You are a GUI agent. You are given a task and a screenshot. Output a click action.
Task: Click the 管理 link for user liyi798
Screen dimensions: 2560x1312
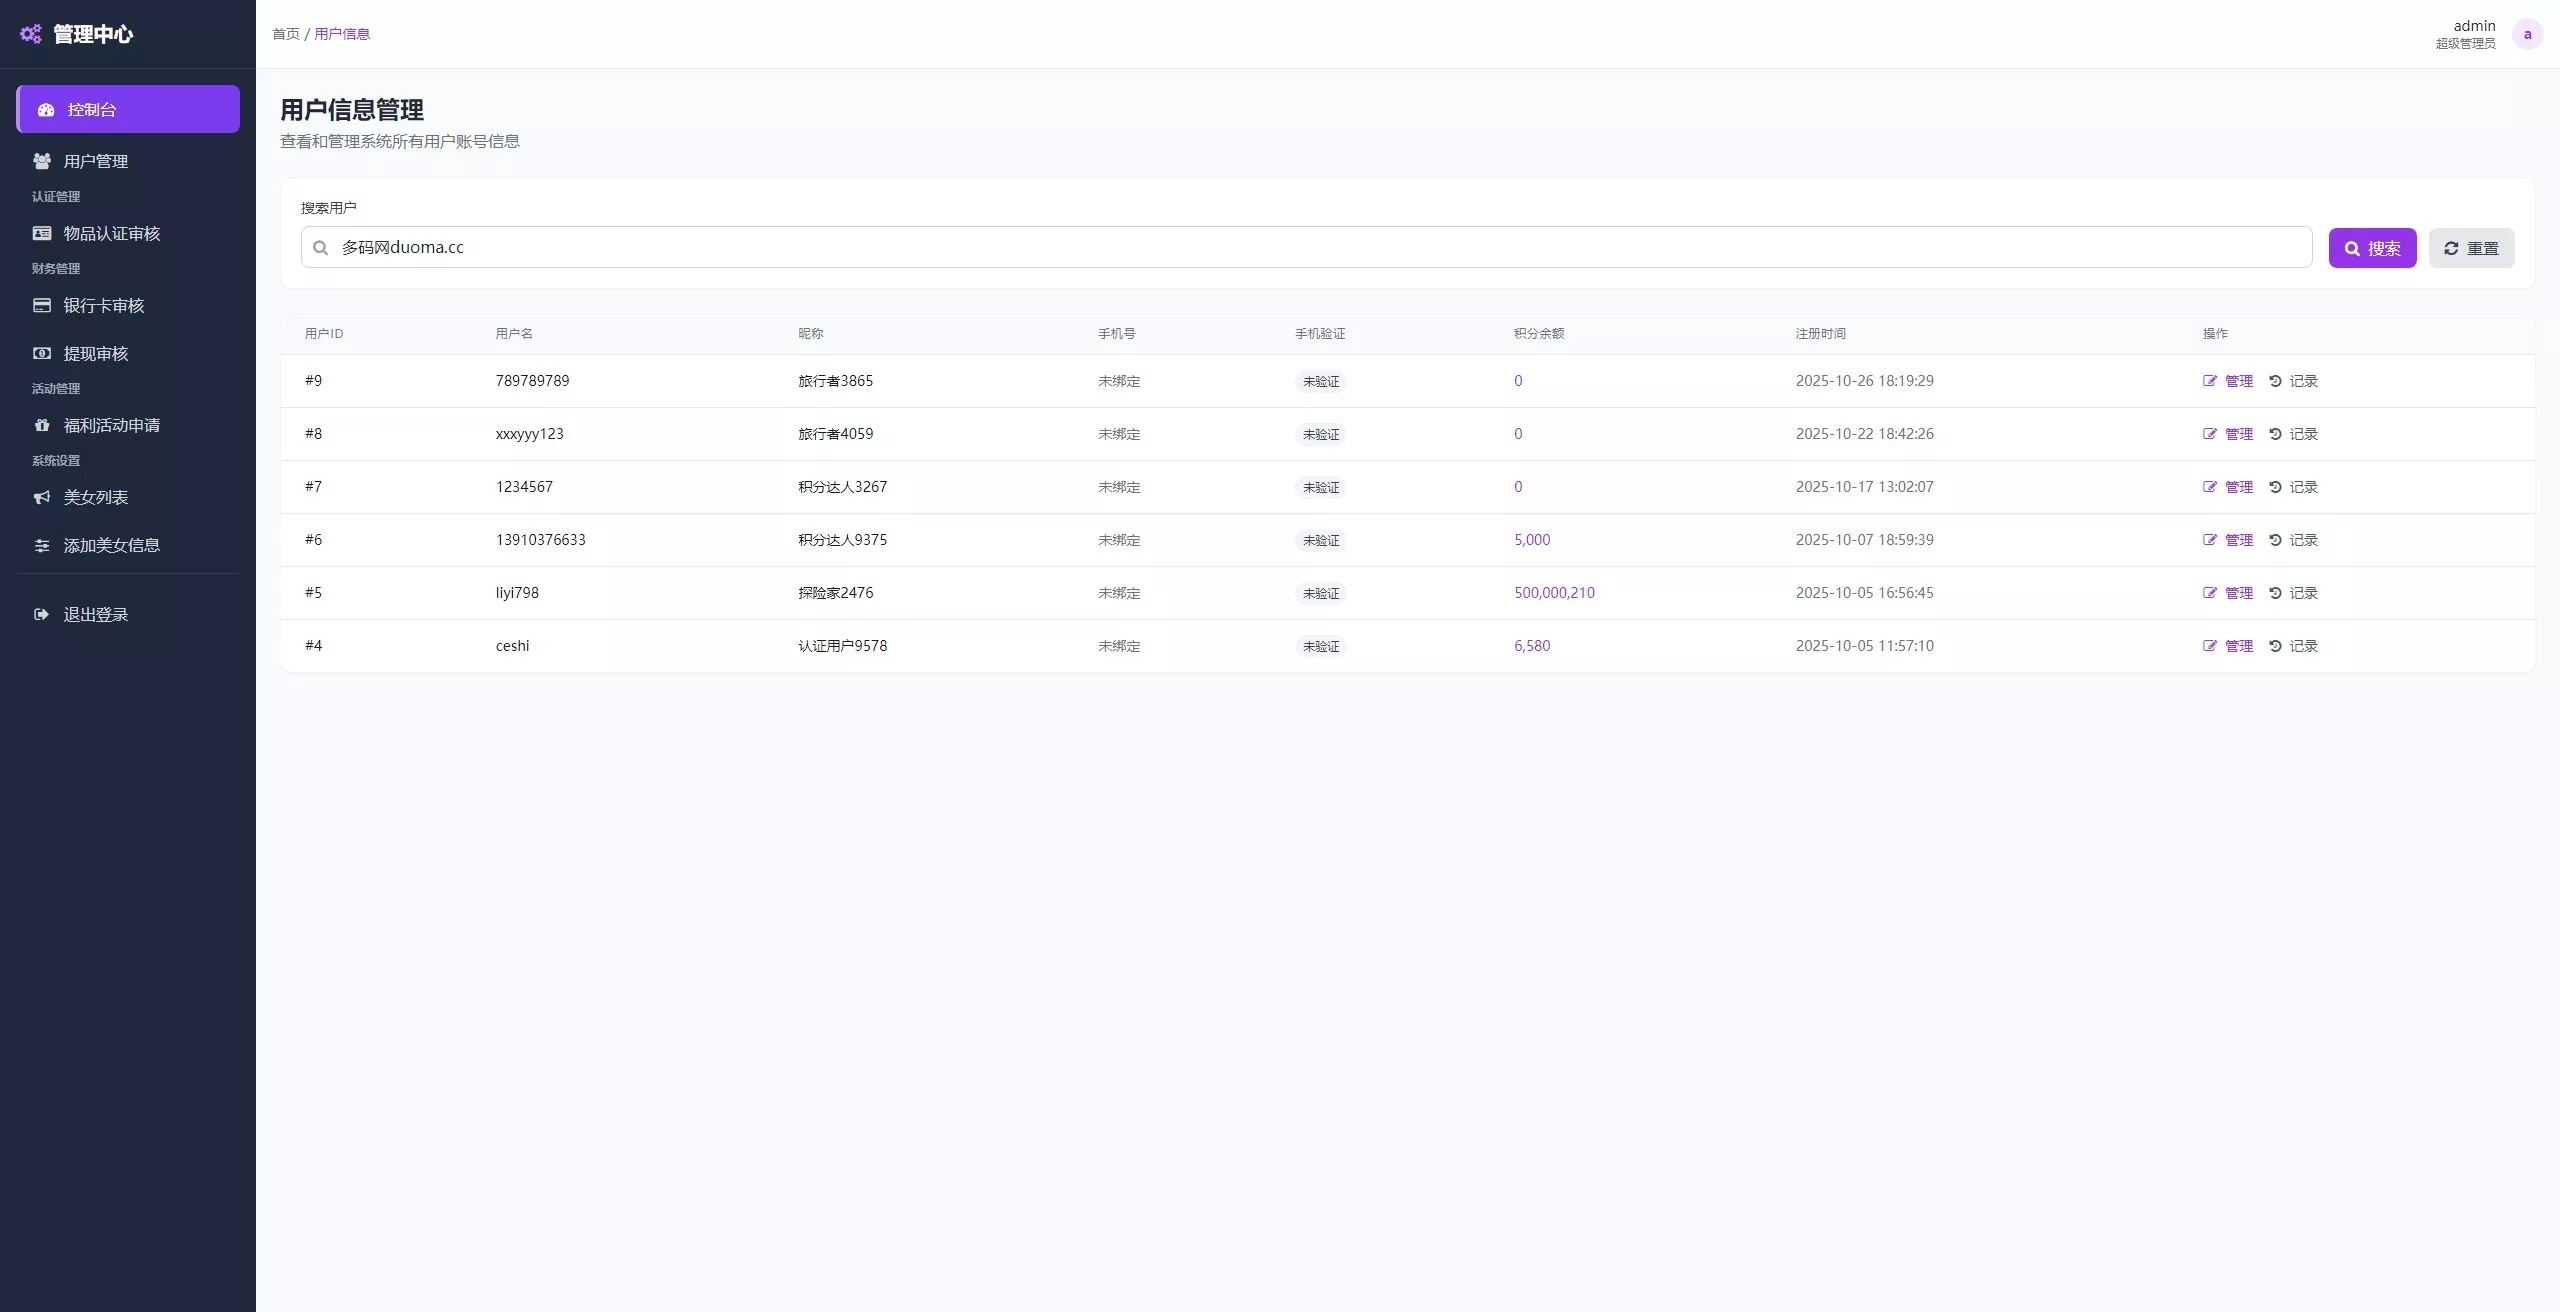pos(2238,593)
